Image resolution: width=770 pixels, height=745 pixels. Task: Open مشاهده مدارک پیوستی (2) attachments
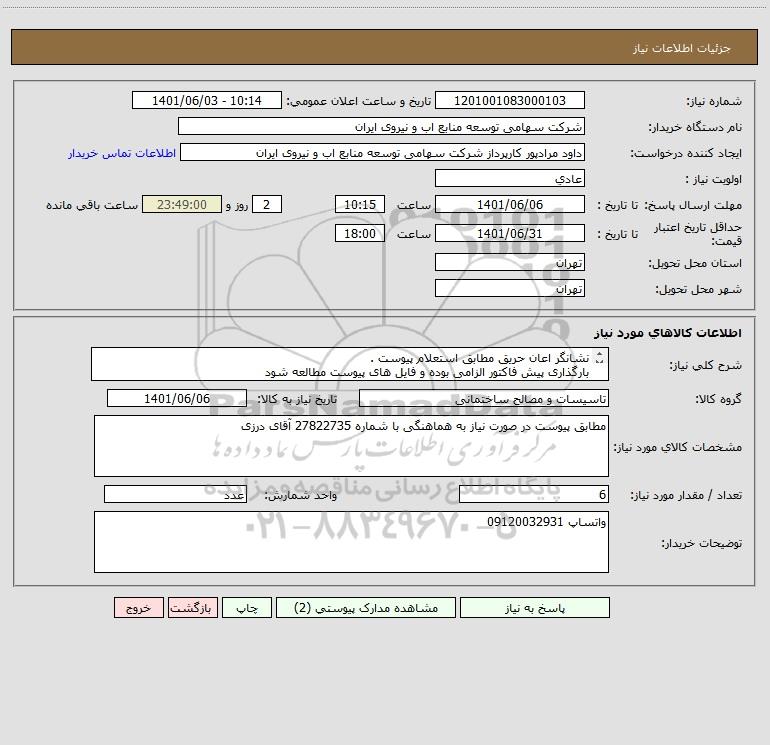366,607
